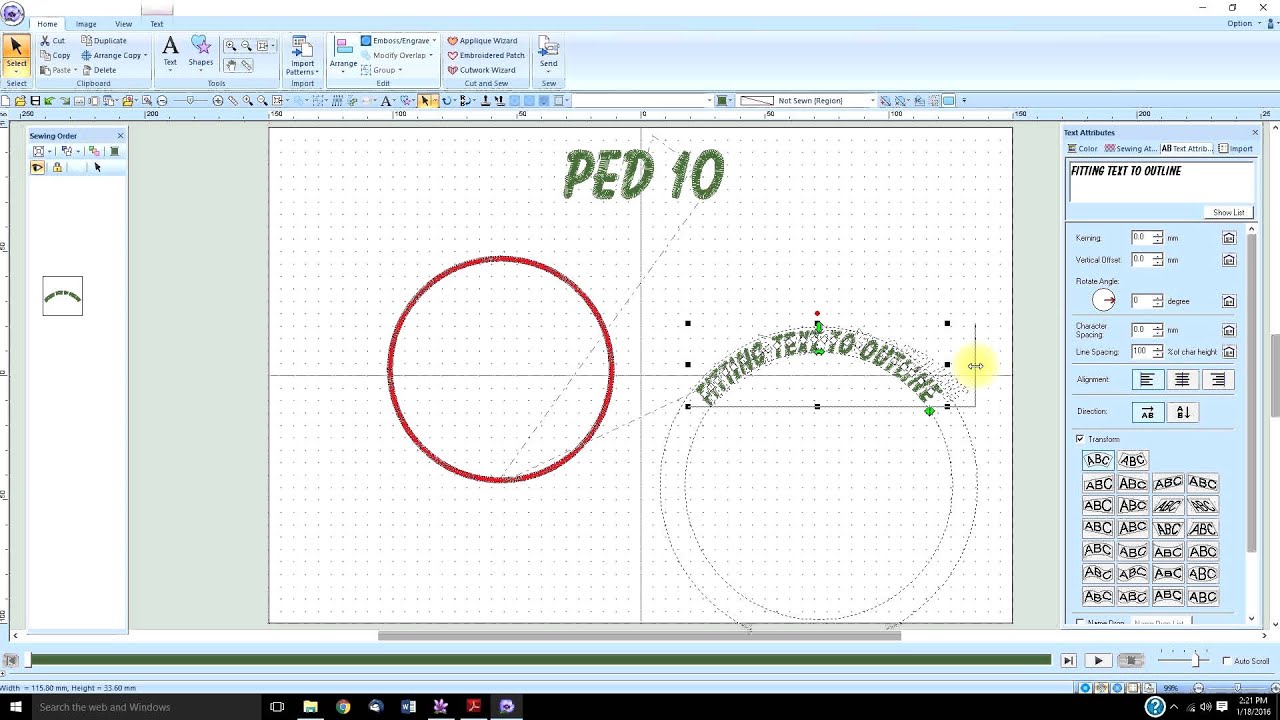Select the text thumbnail in Sewing Order panel
Image resolution: width=1280 pixels, height=720 pixels.
tap(62, 296)
